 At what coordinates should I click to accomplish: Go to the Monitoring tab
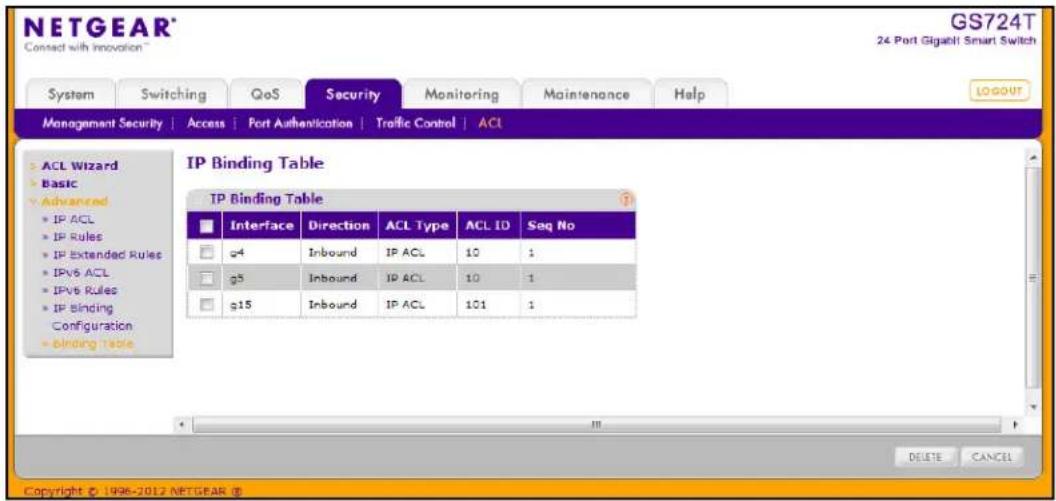point(461,95)
